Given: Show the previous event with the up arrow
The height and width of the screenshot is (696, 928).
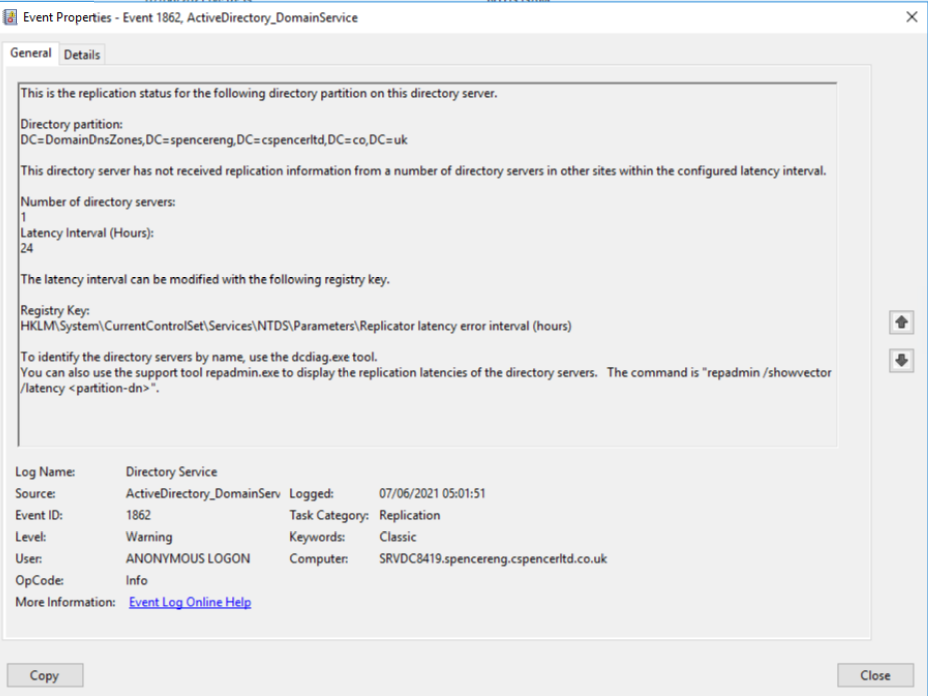Looking at the screenshot, I should click(x=901, y=323).
